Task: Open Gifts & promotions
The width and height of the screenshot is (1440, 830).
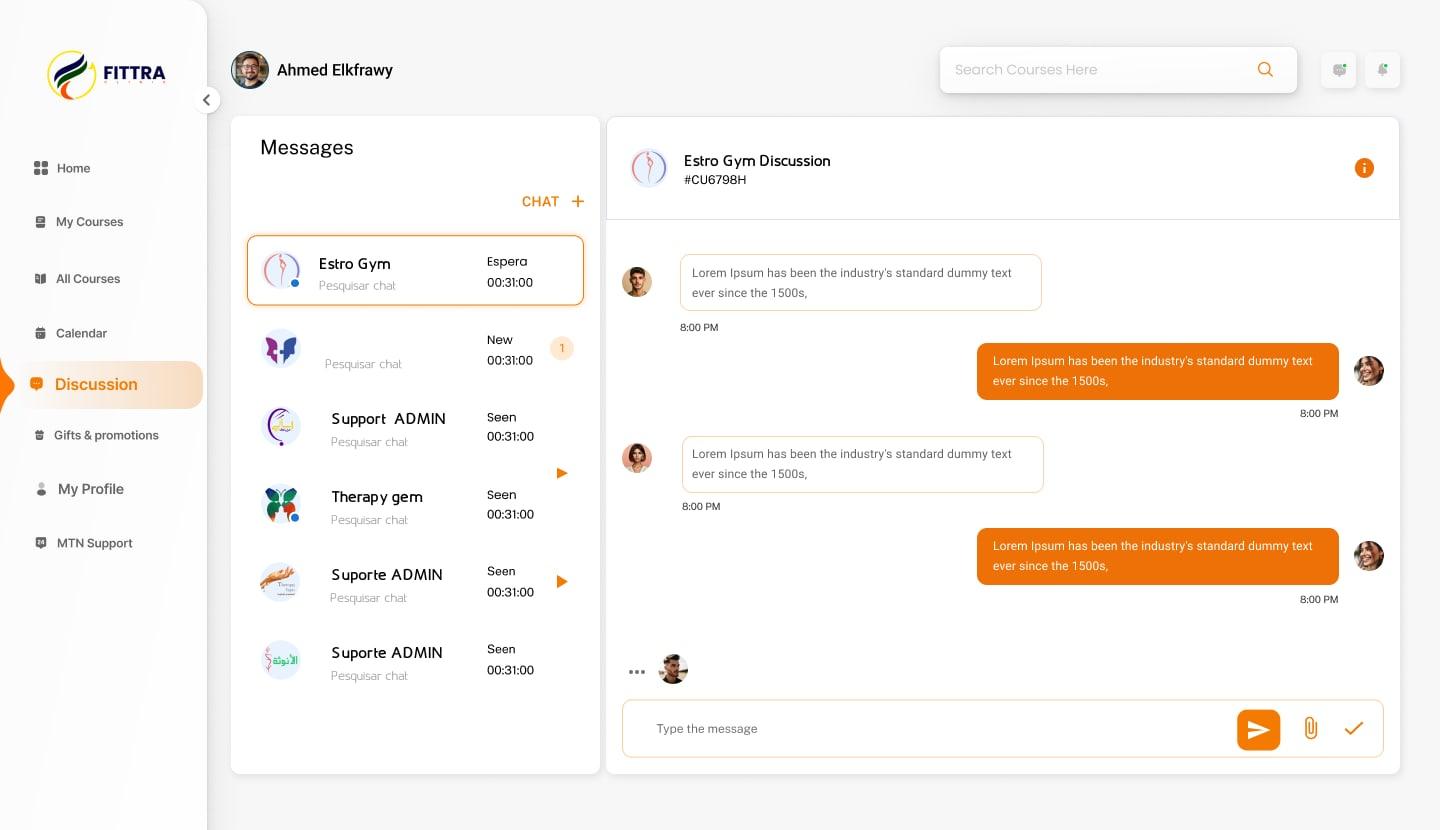Action: (x=96, y=435)
